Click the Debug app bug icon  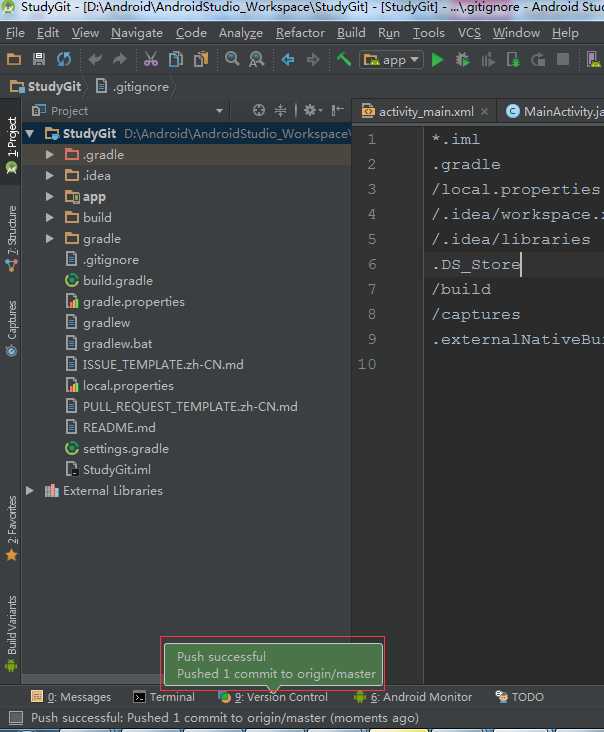(463, 60)
